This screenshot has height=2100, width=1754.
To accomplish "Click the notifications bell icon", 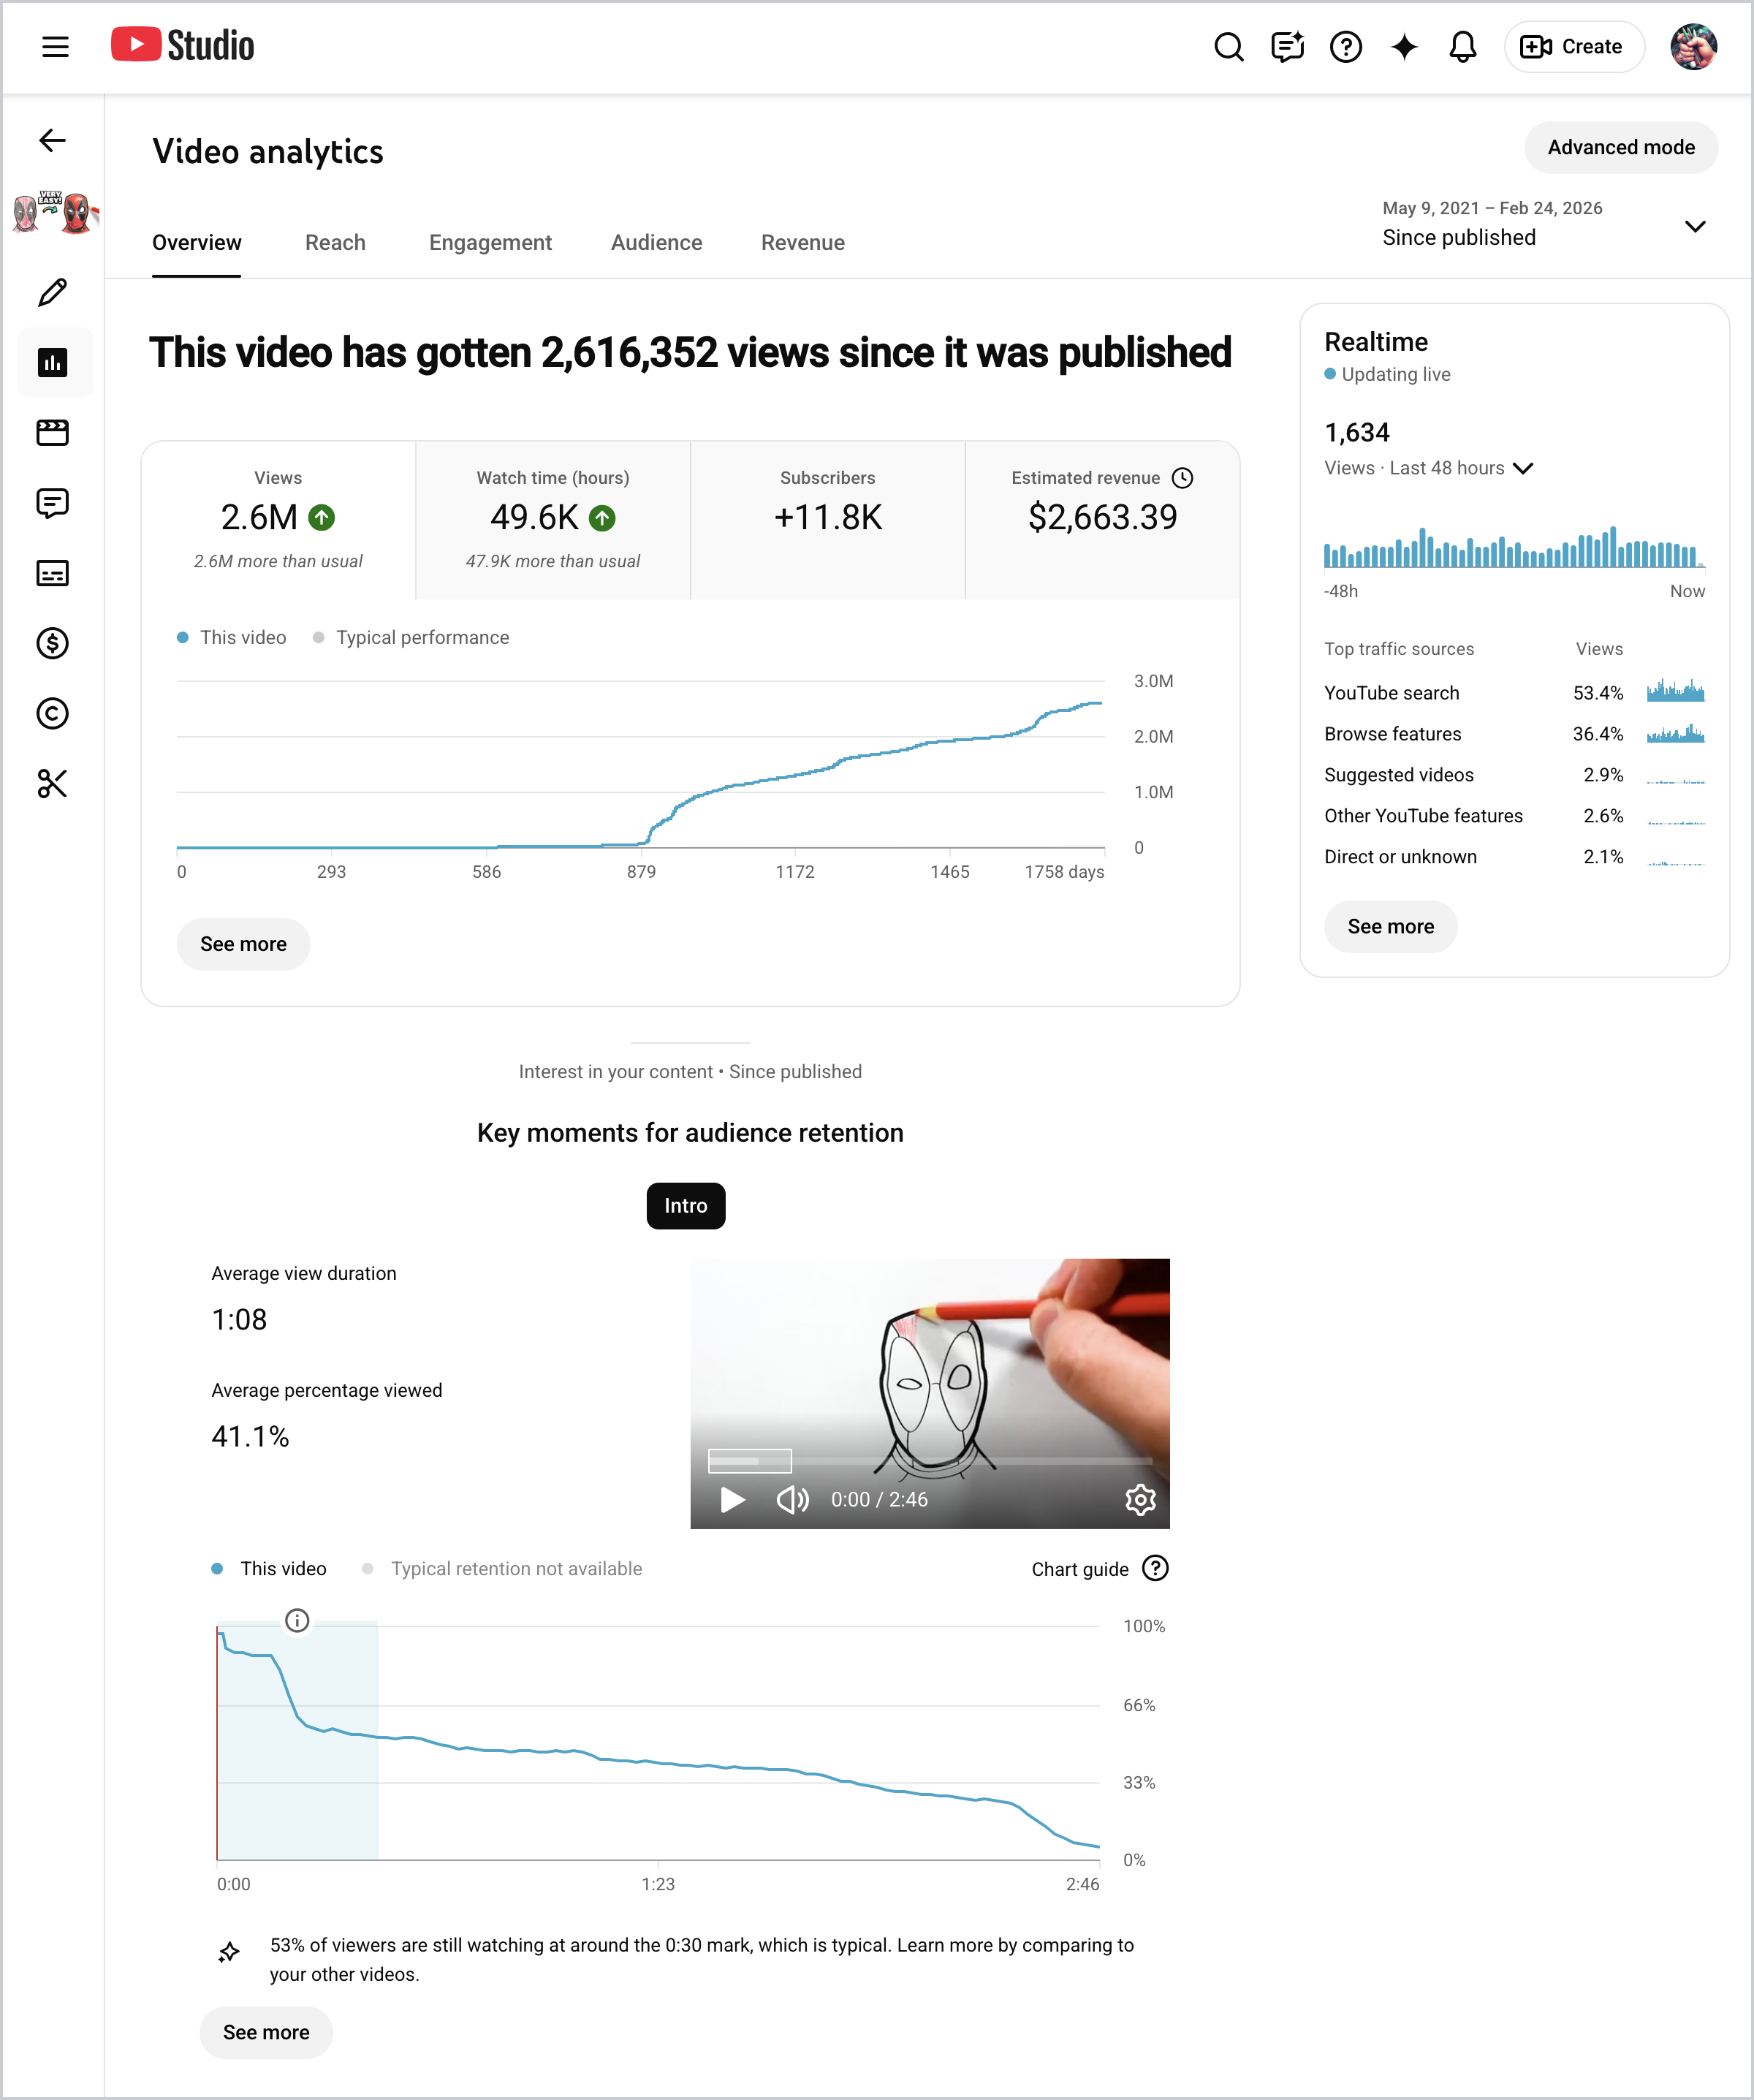I will [1462, 46].
